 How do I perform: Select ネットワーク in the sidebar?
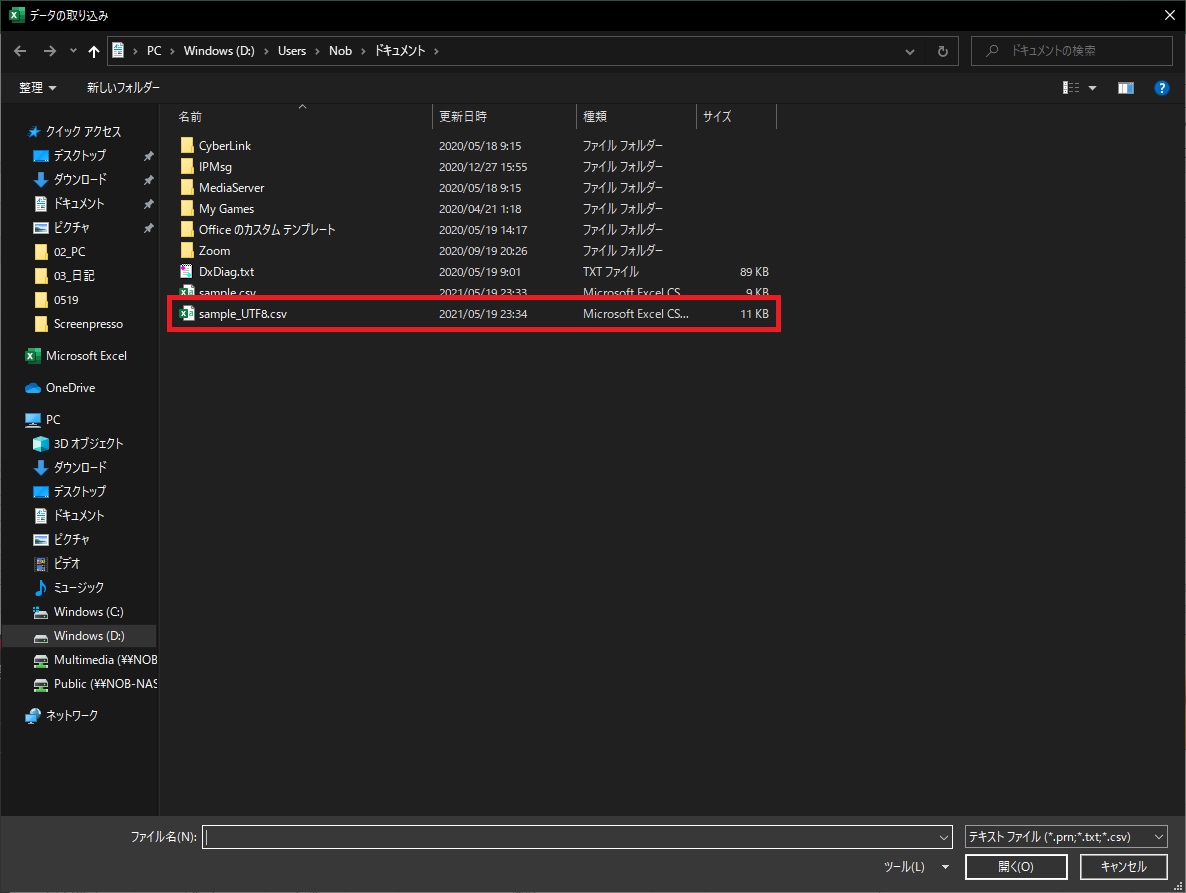(x=71, y=715)
